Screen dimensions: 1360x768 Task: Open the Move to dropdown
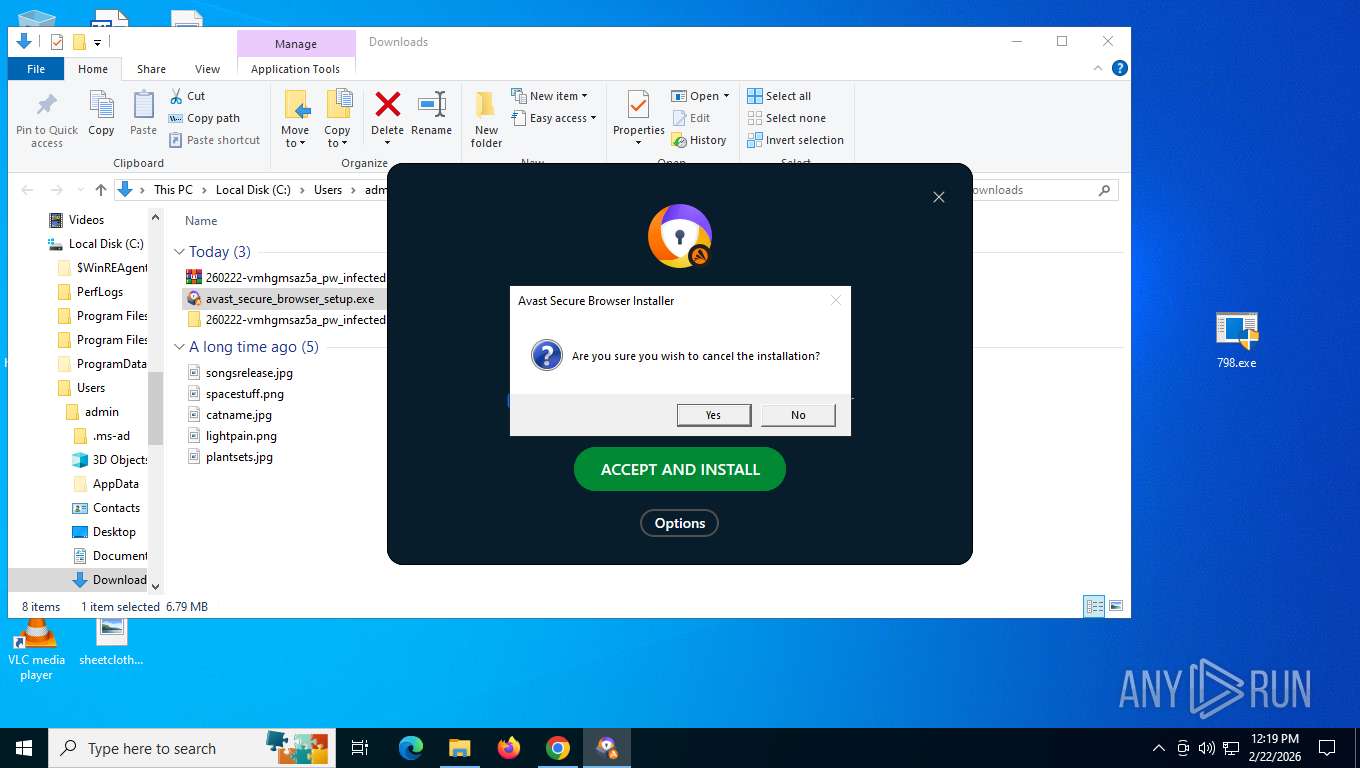point(295,119)
